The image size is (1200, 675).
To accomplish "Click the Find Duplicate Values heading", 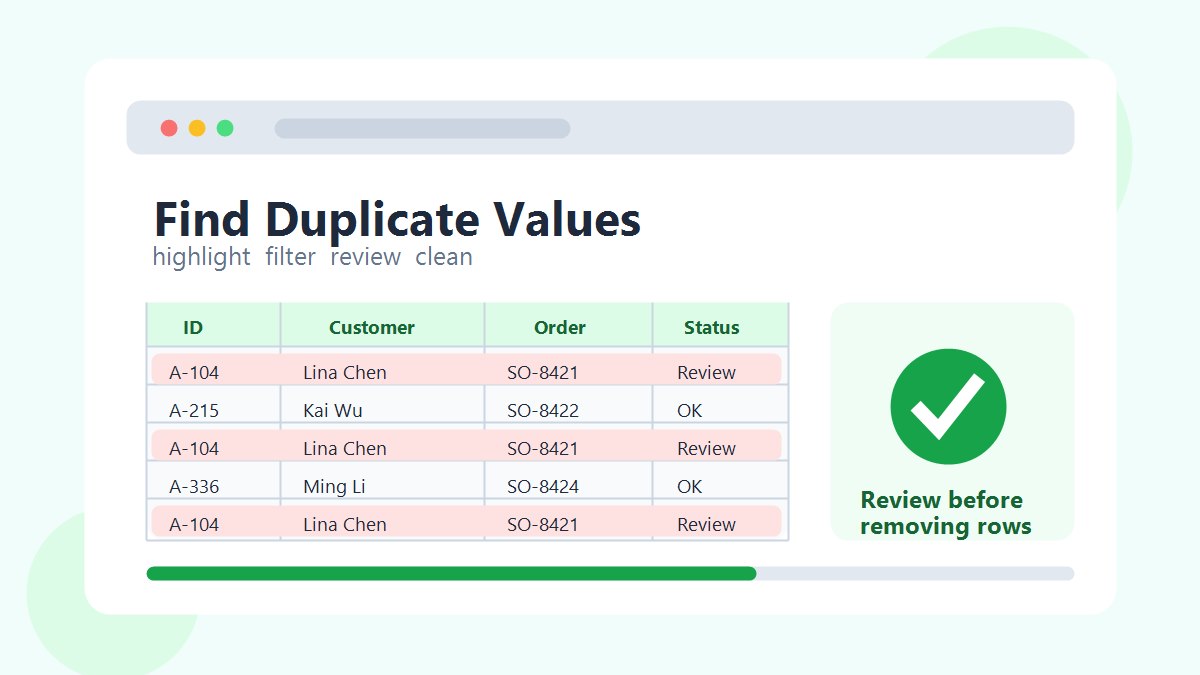I will tap(397, 219).
